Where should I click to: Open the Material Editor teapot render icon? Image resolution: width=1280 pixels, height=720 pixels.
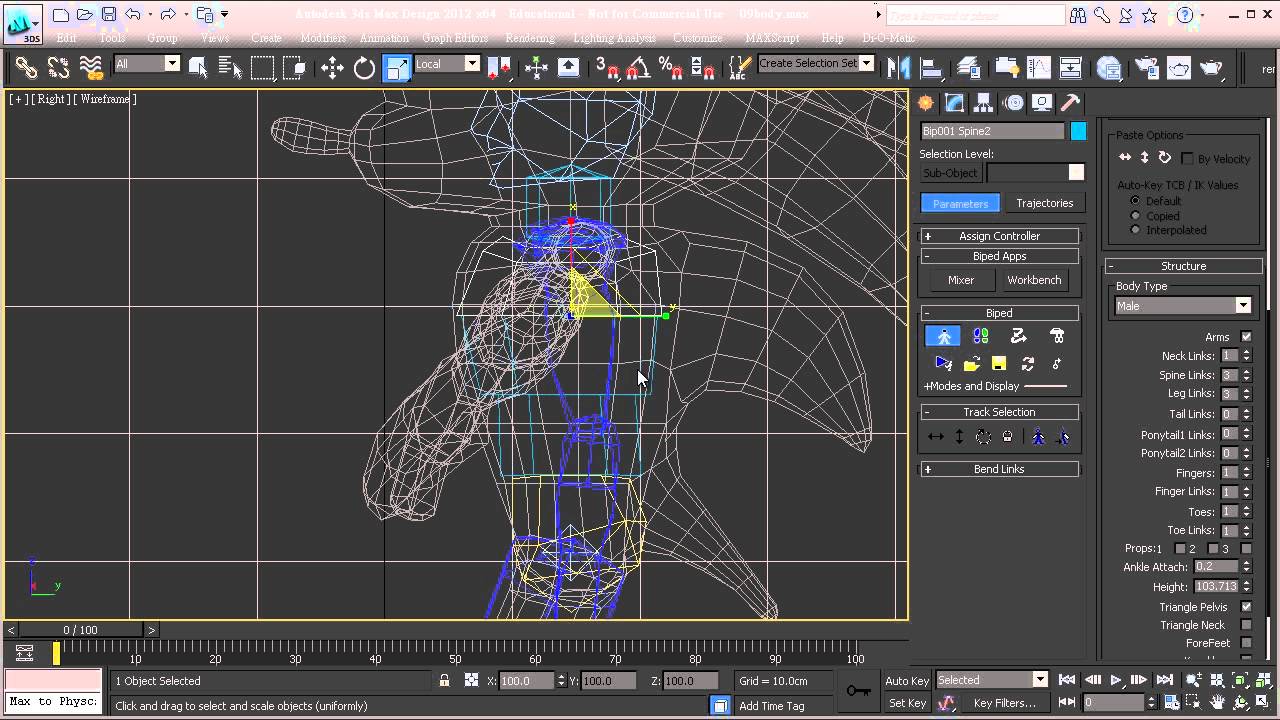click(1211, 68)
